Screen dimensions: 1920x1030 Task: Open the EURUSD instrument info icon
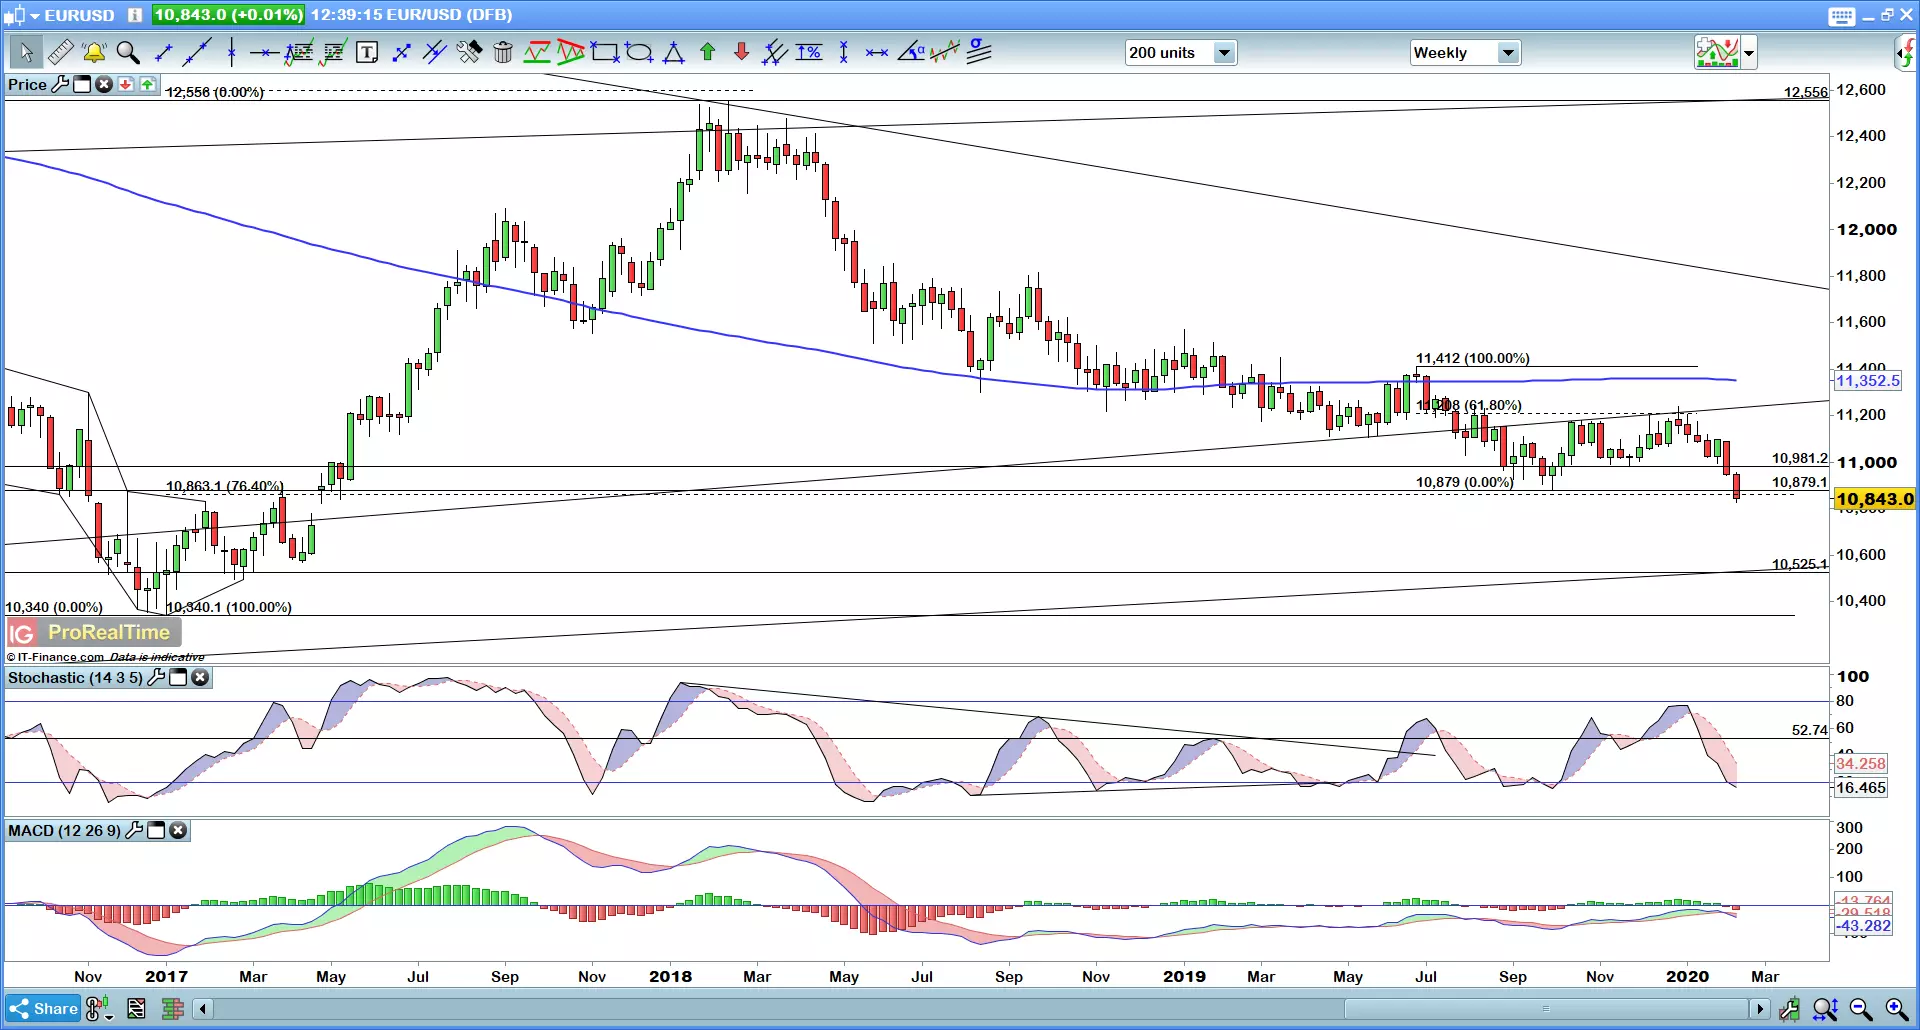pos(135,15)
